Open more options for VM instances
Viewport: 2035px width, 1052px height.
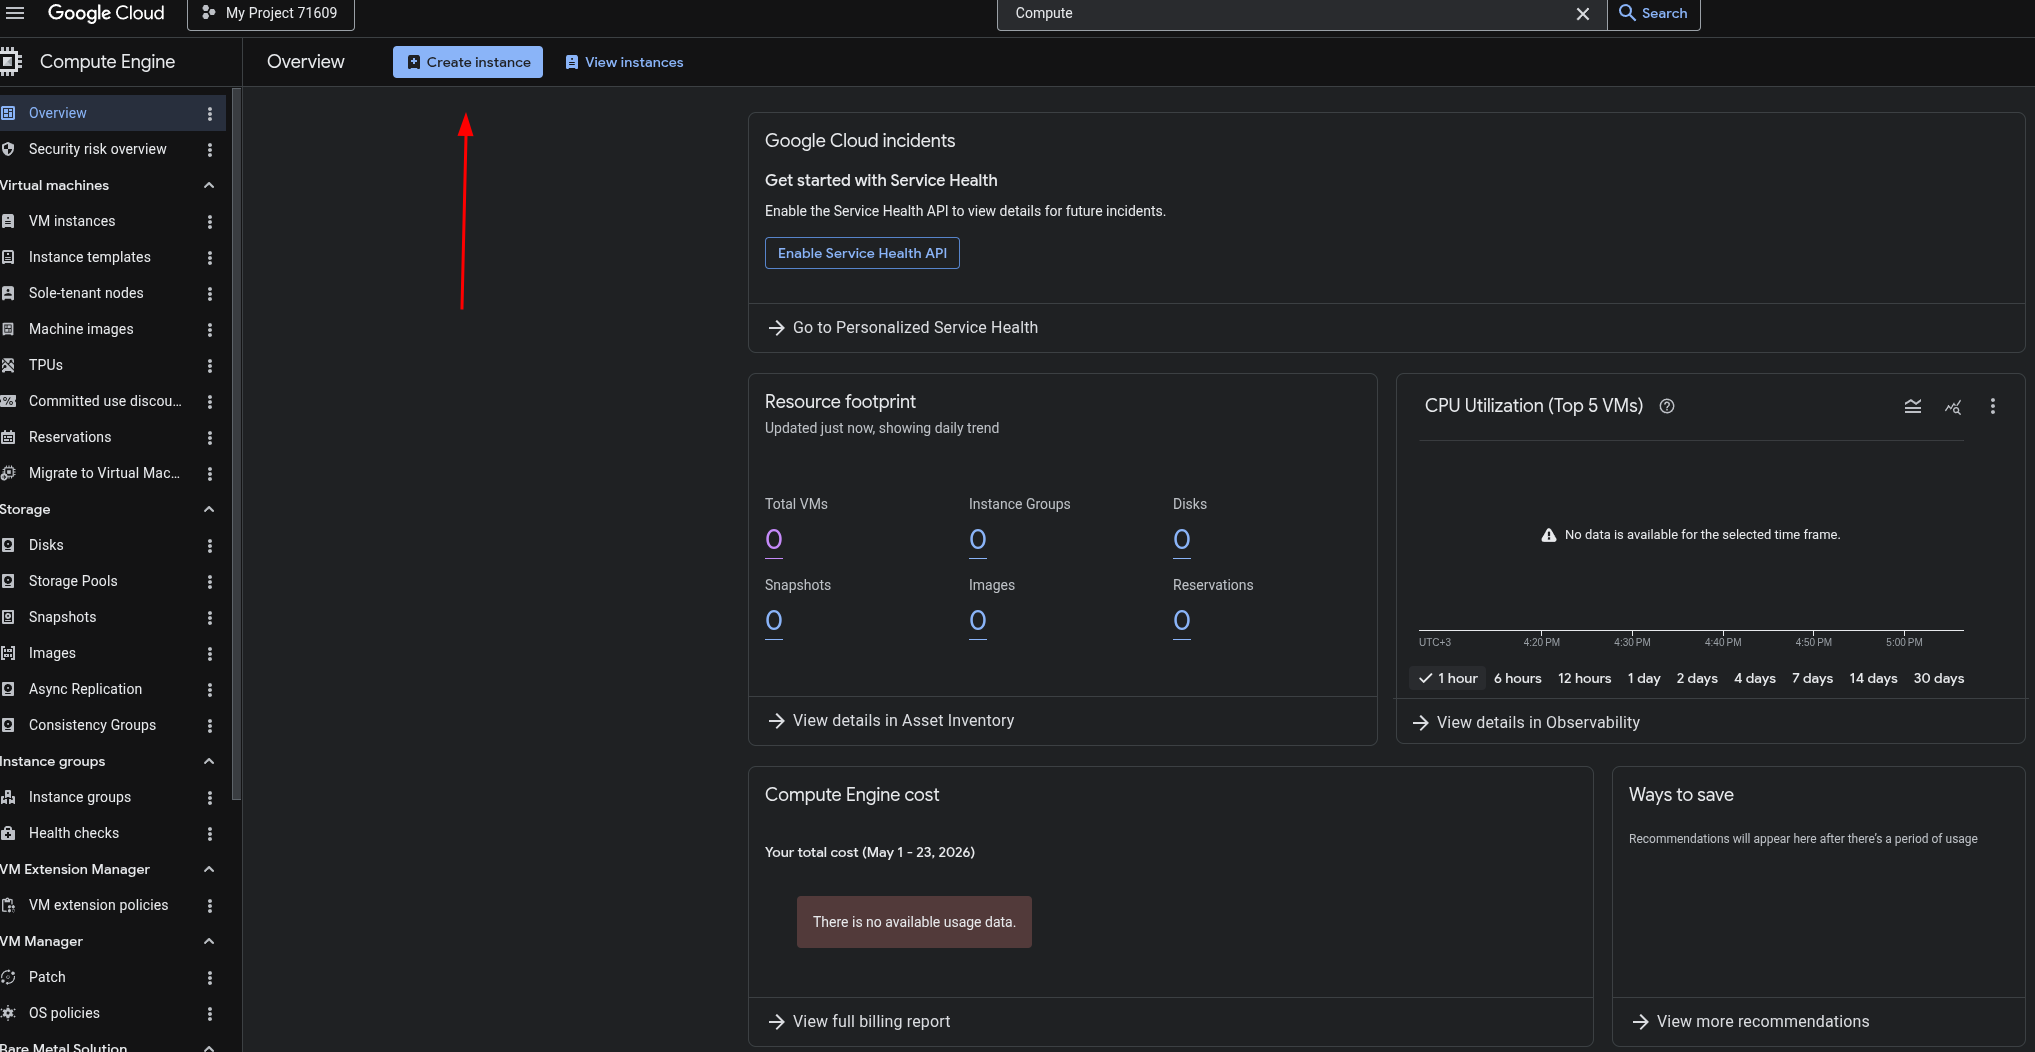click(x=210, y=221)
